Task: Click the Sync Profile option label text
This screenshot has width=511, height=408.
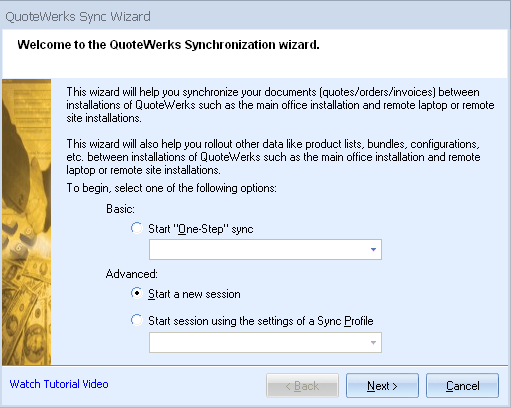Action: (261, 321)
